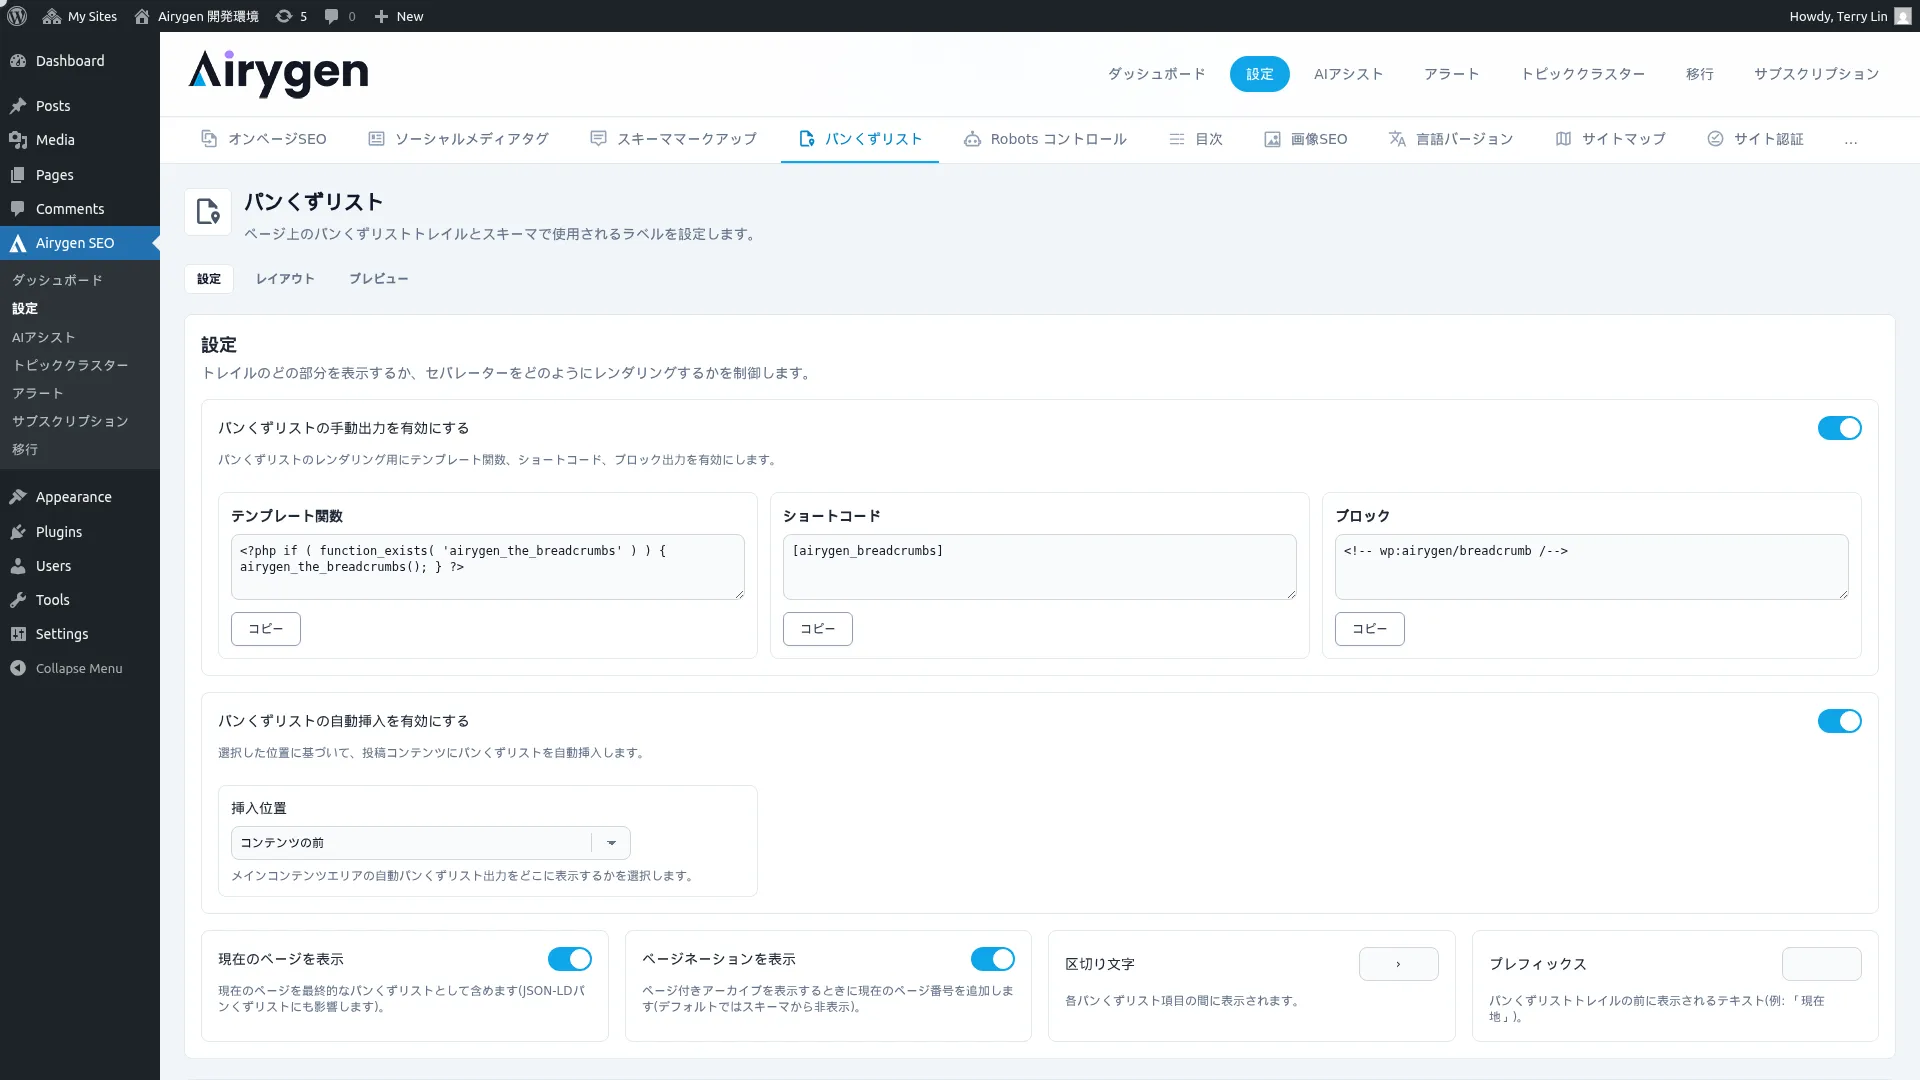The width and height of the screenshot is (1920, 1080).
Task: Click the スキーママークアップ tab icon
Action: click(598, 139)
